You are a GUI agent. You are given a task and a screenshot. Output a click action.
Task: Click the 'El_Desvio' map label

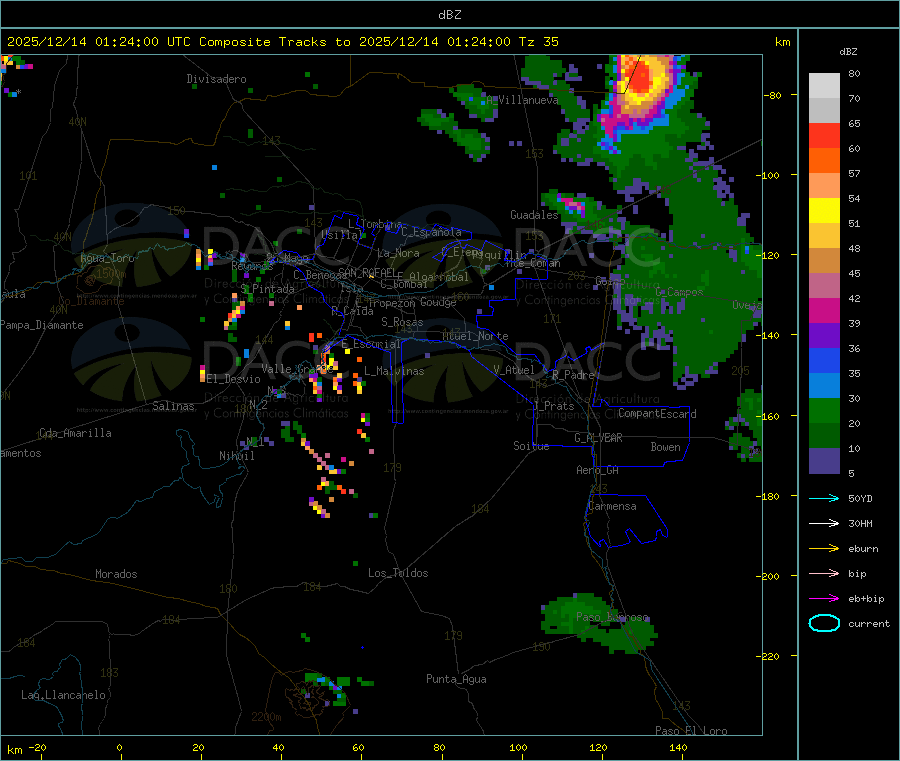pos(233,379)
